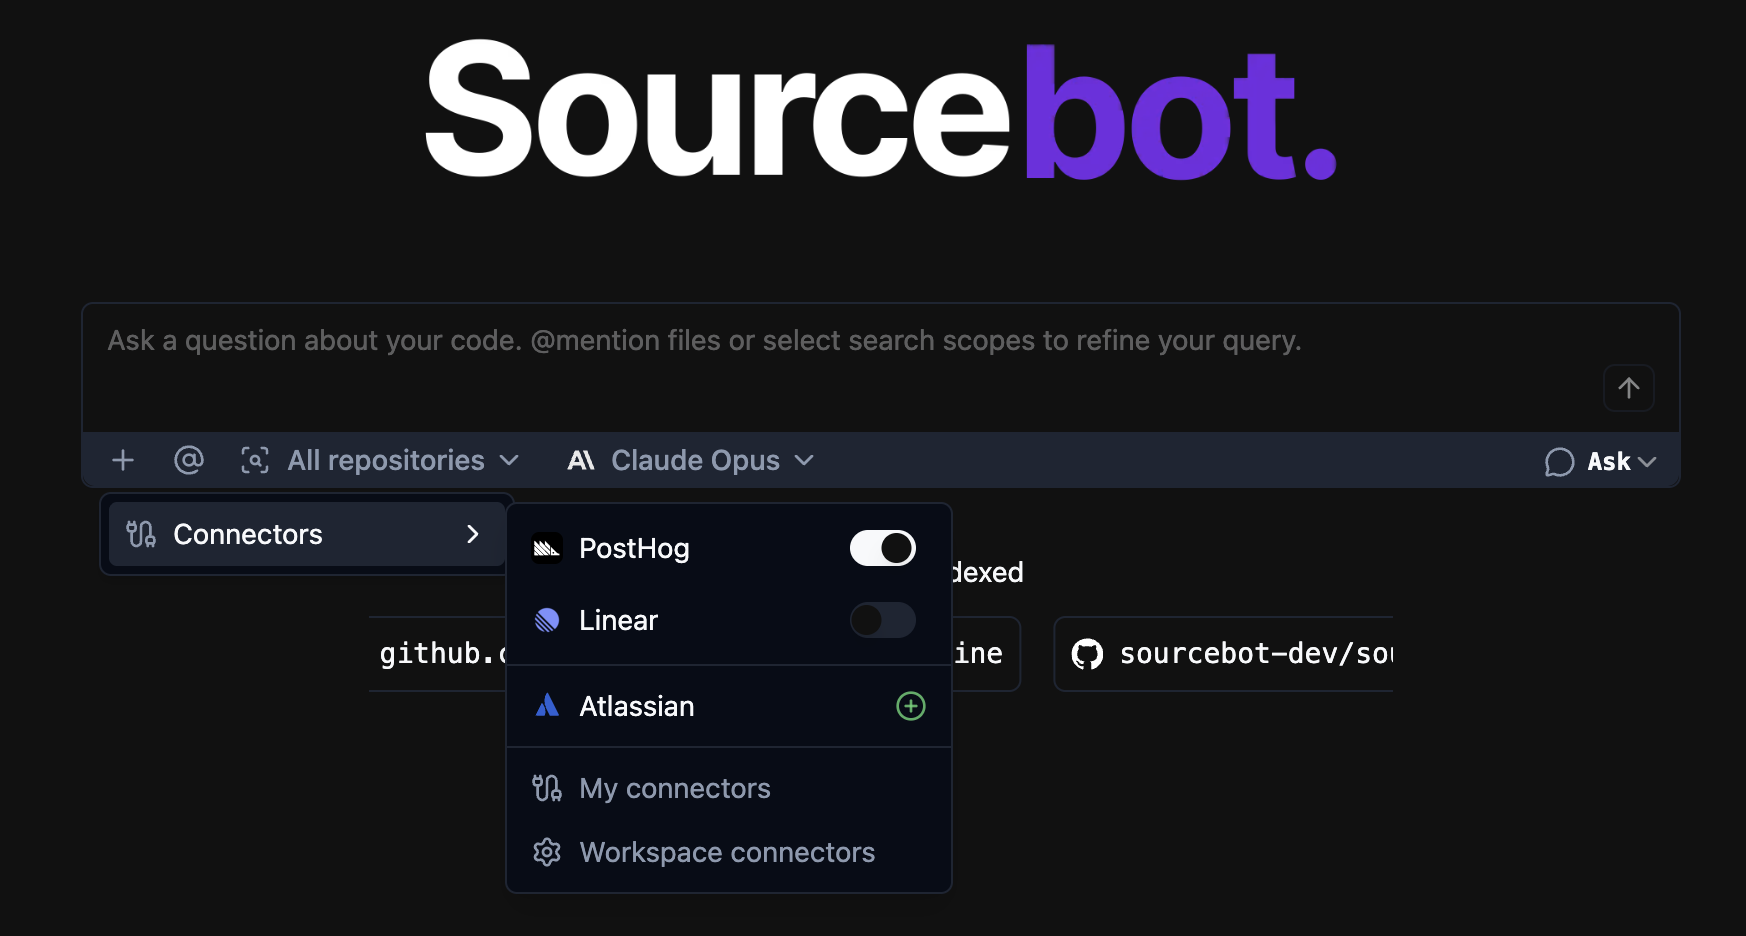The width and height of the screenshot is (1746, 936).
Task: Click the Workspace connectors gear icon
Action: (x=547, y=852)
